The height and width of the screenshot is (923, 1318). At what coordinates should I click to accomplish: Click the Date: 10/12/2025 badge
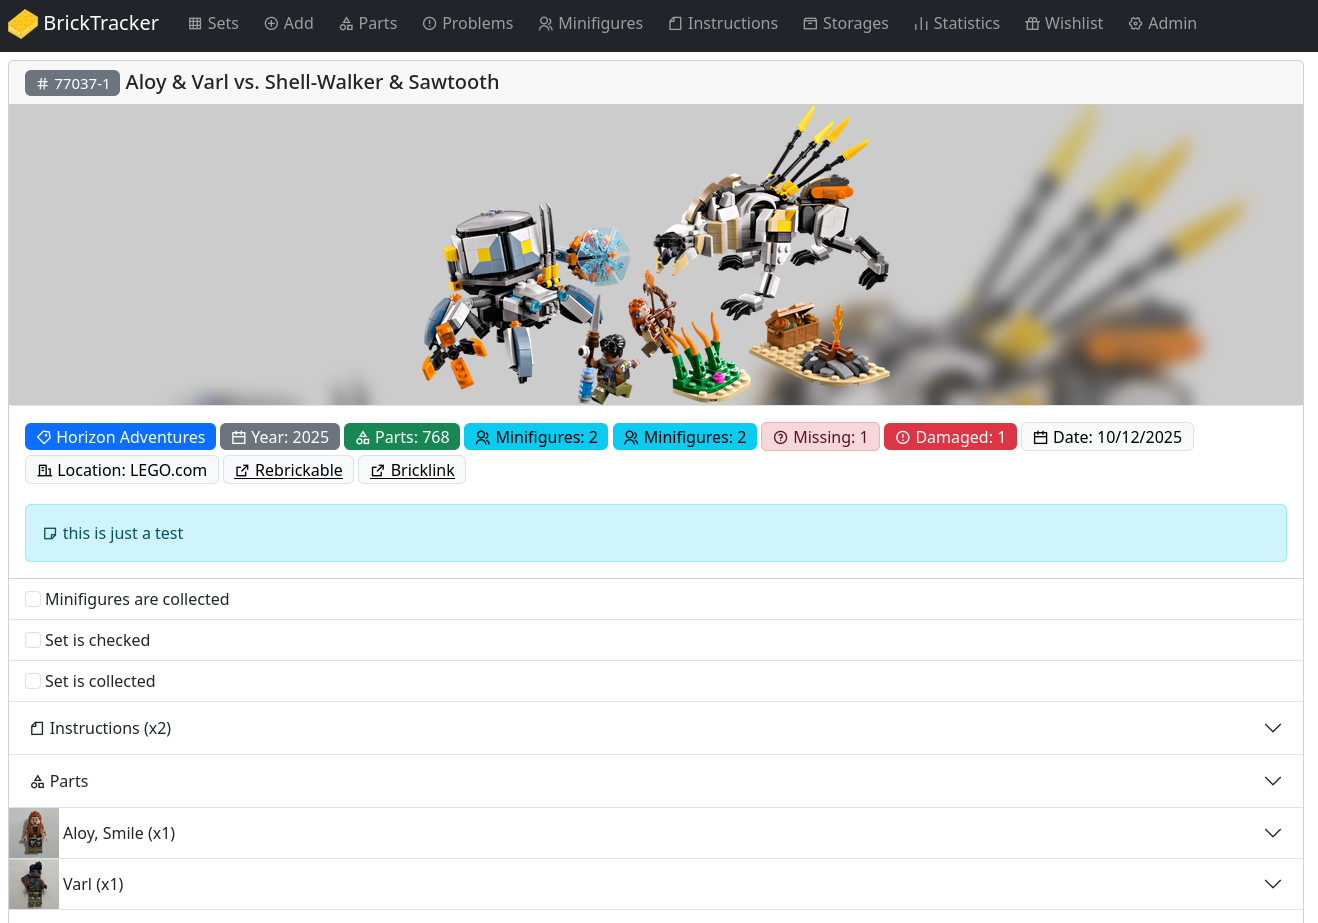(x=1107, y=437)
